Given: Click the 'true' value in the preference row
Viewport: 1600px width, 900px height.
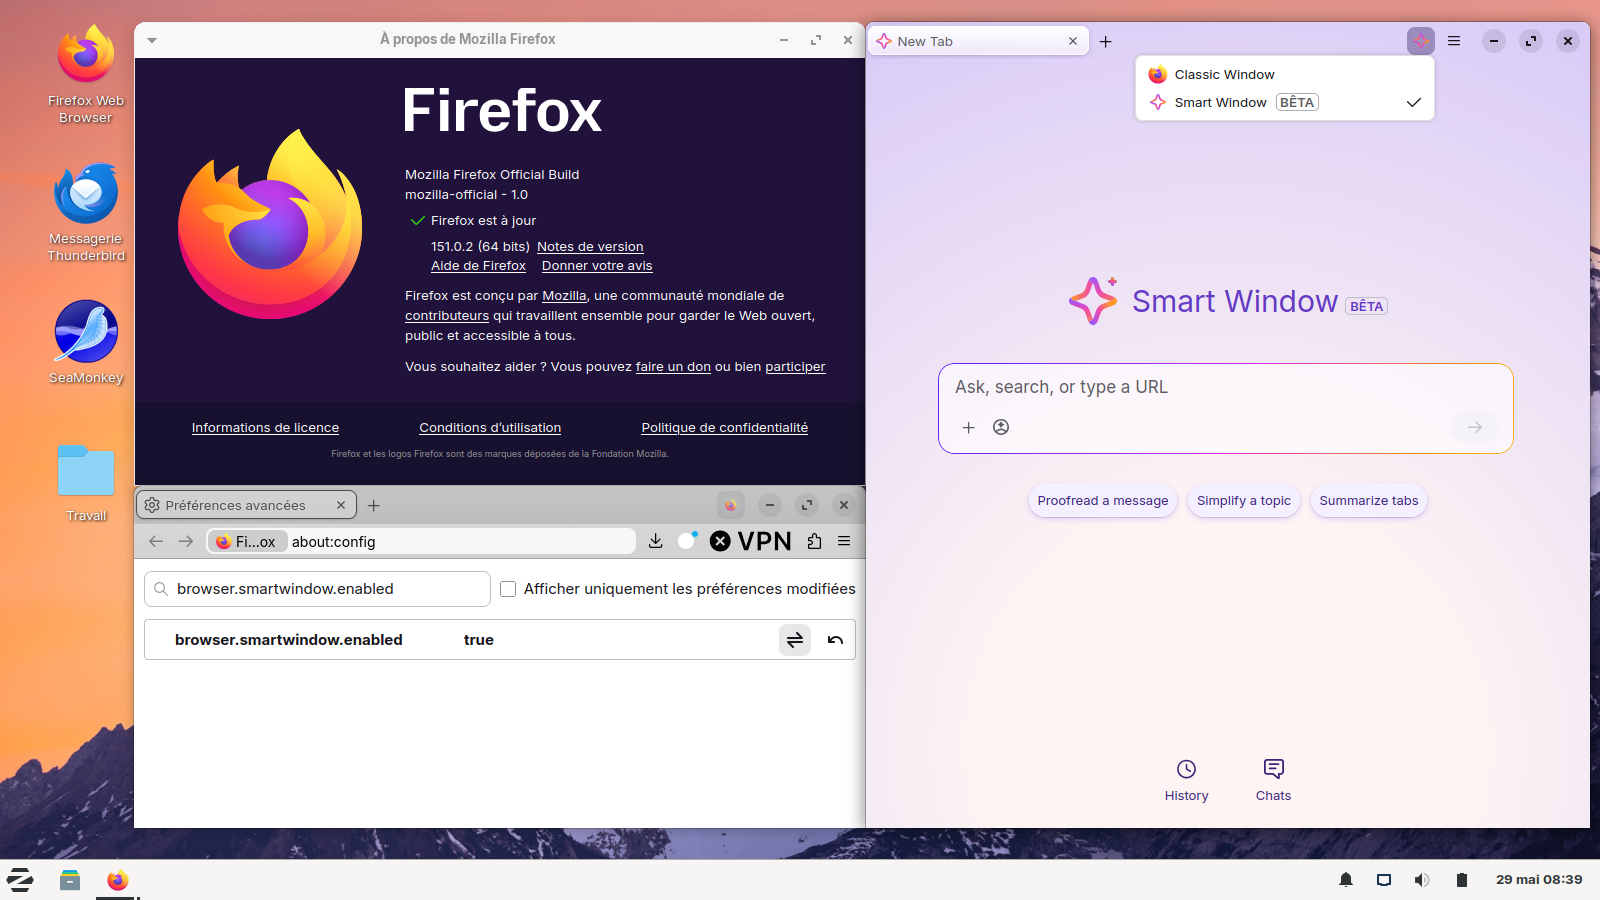Looking at the screenshot, I should (479, 640).
